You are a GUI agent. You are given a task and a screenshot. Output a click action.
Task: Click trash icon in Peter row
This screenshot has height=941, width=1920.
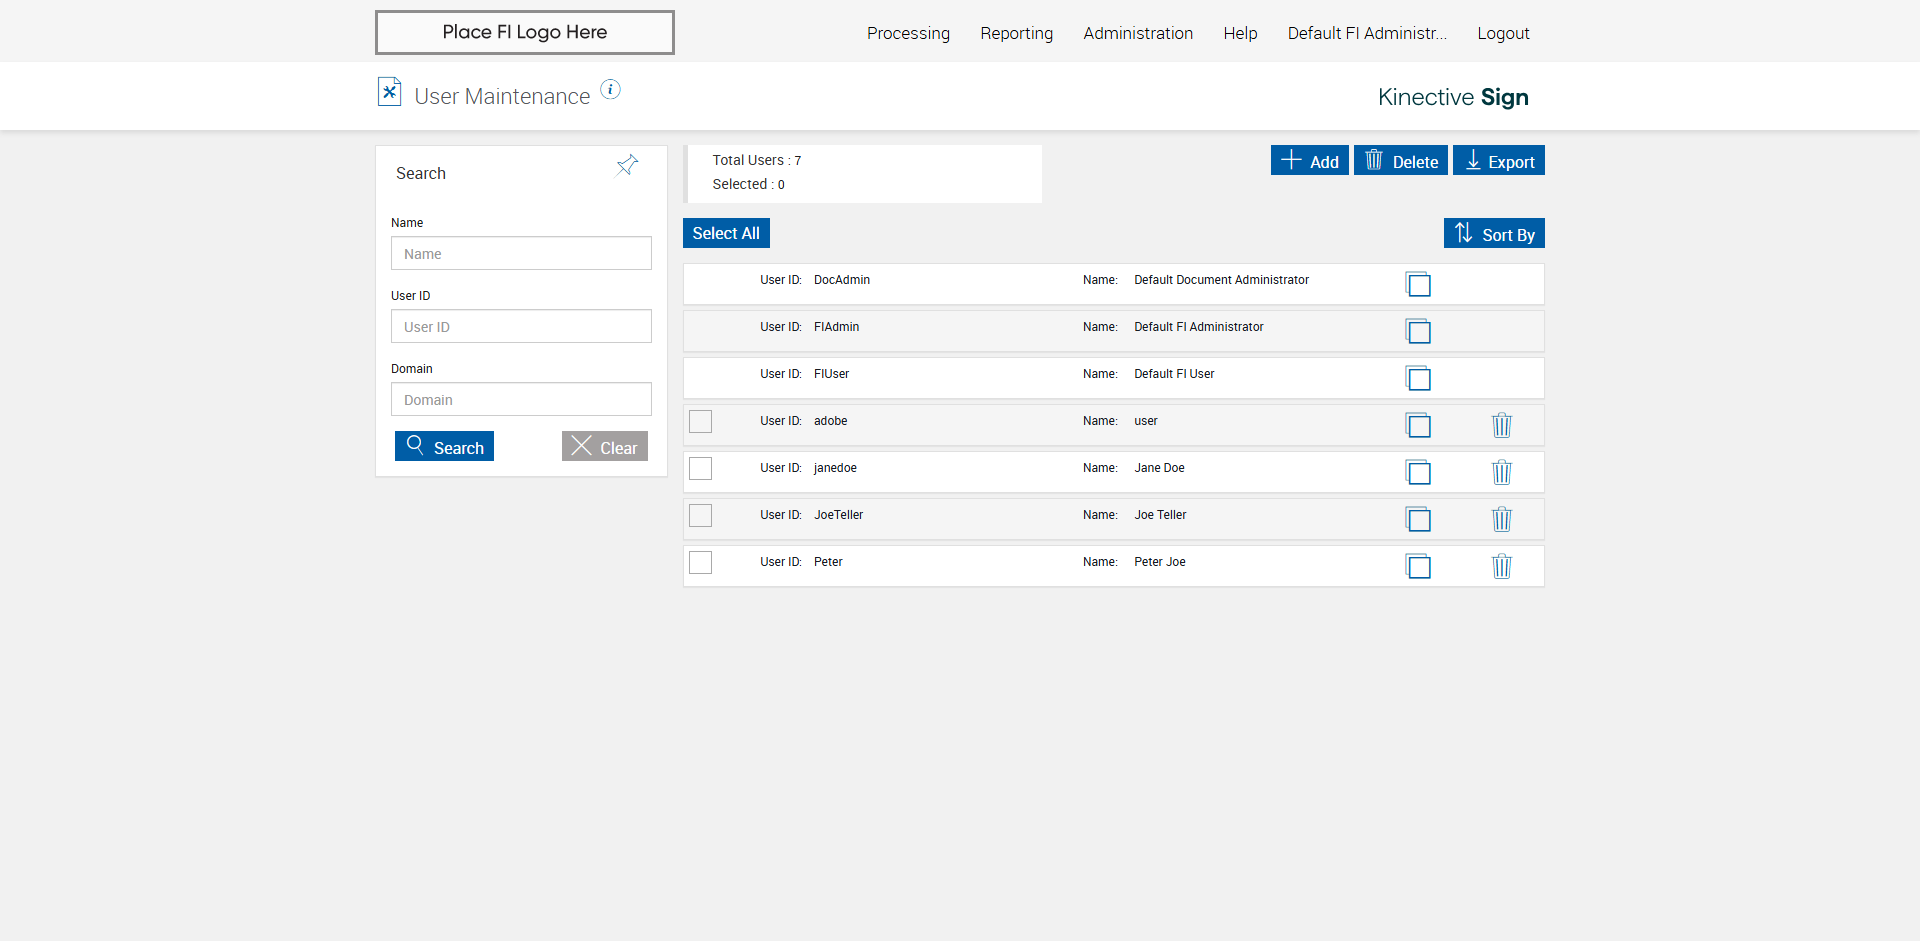point(1501,566)
